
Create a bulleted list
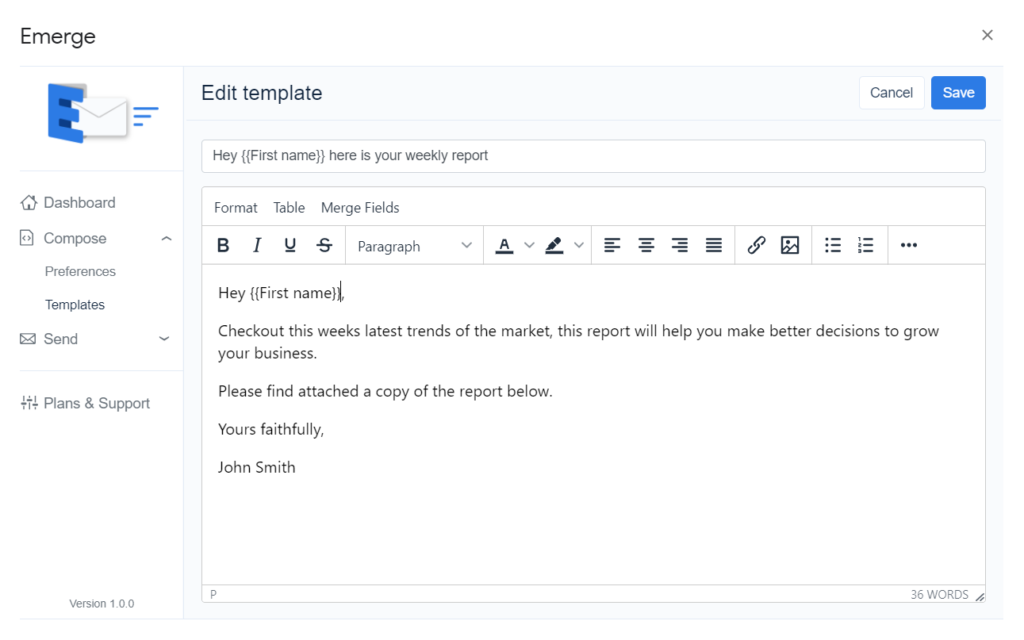click(x=833, y=246)
